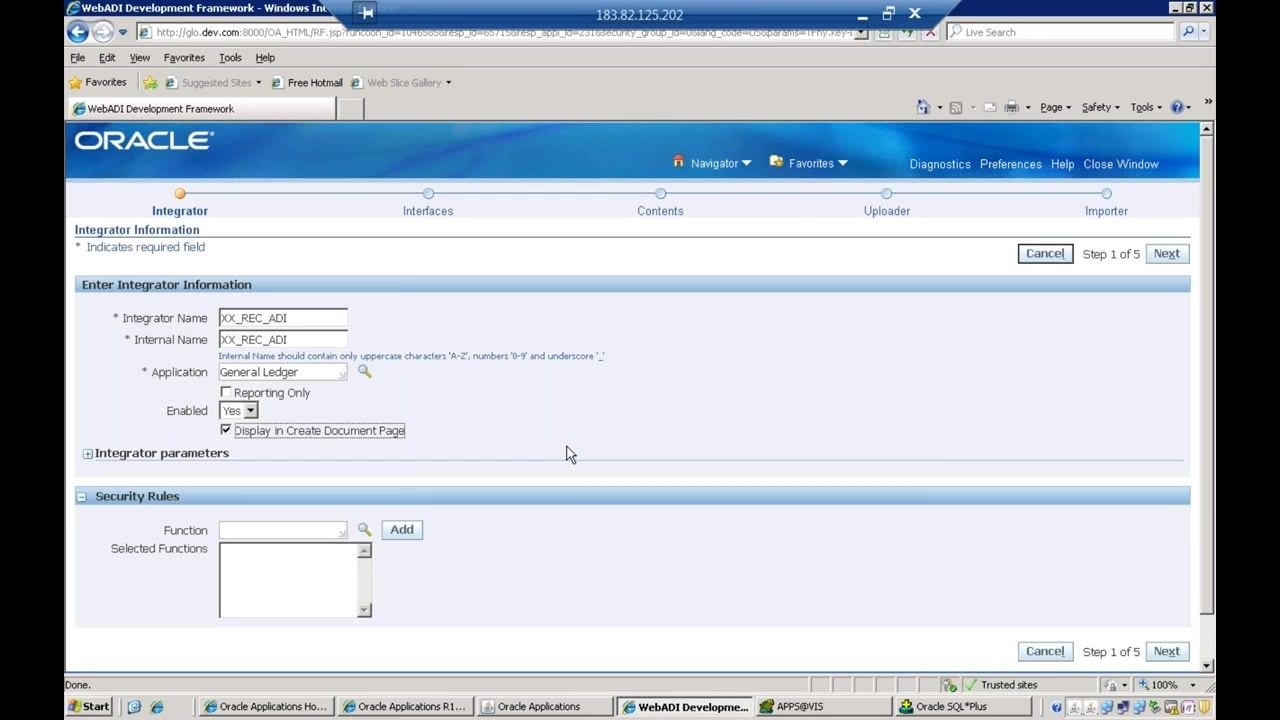
Task: Click the Next button below Selected Functions
Action: [x=1167, y=651]
